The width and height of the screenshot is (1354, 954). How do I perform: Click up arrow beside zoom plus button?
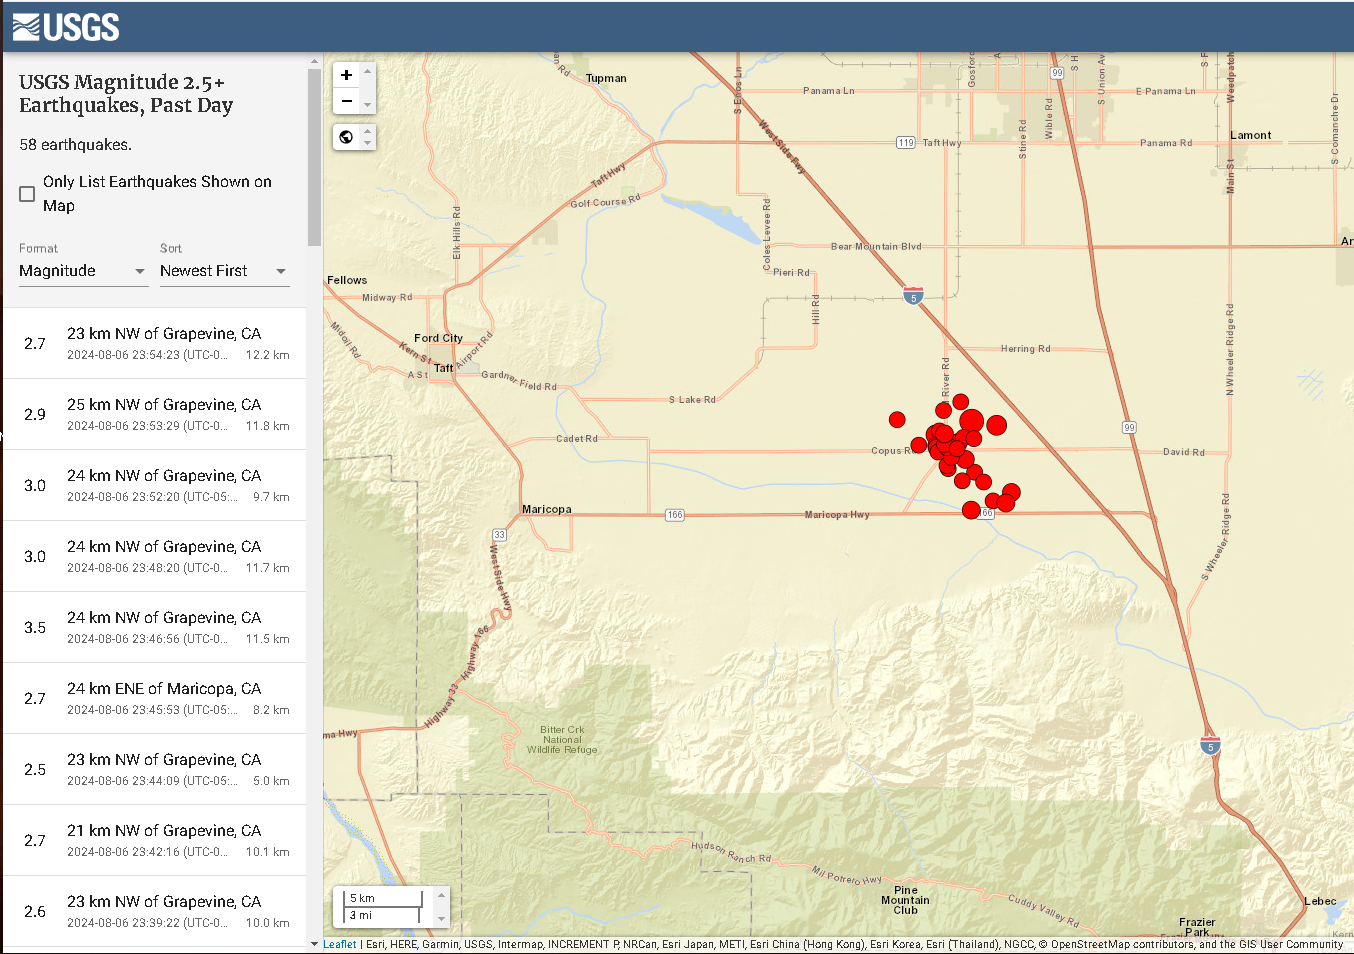tap(368, 71)
